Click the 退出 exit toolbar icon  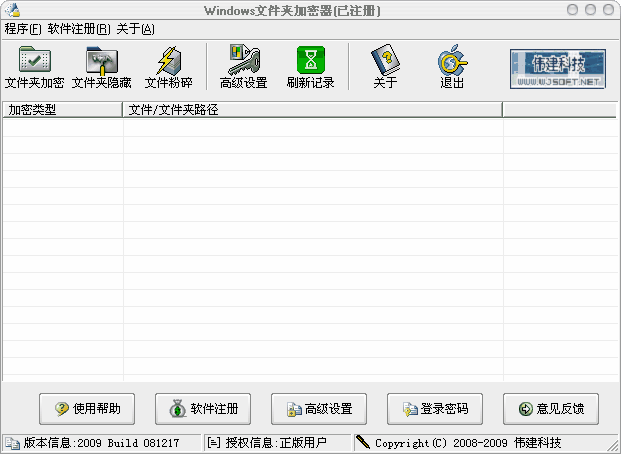click(452, 68)
